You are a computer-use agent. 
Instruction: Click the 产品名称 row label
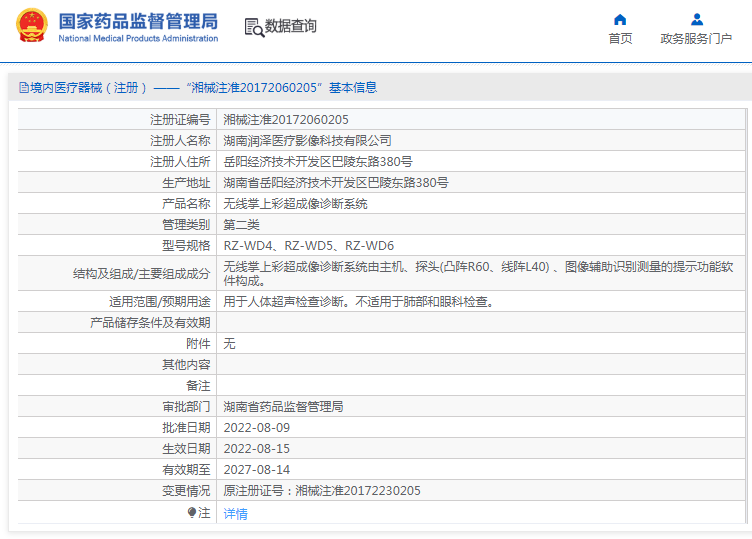186,204
